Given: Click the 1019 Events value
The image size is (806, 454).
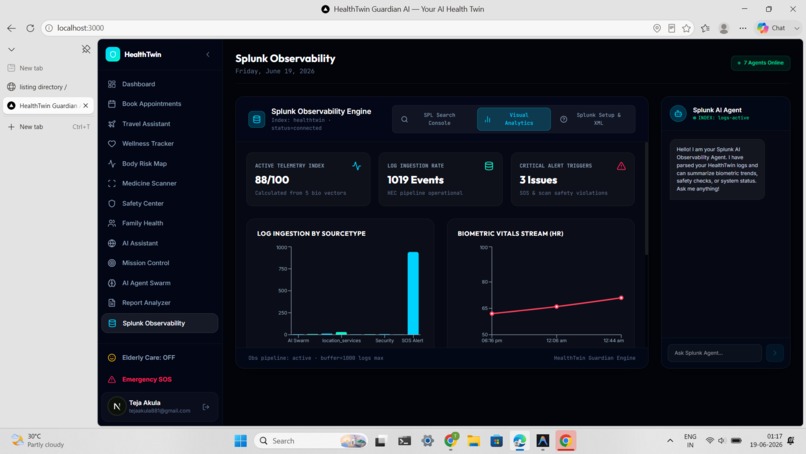Looking at the screenshot, I should (415, 180).
